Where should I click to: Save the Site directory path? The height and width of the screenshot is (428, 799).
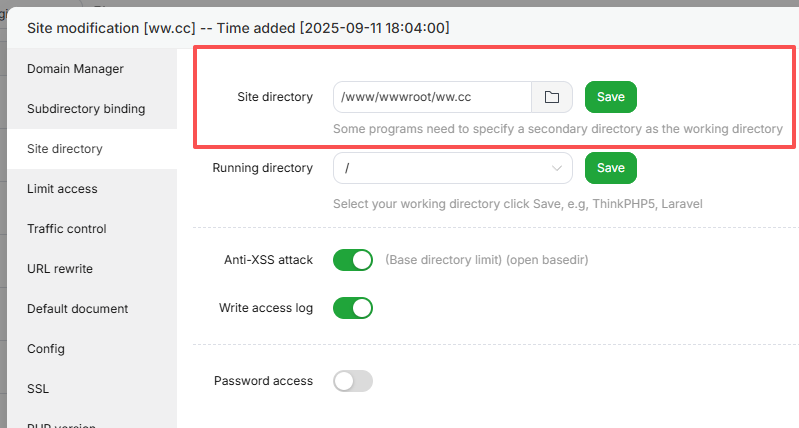(x=610, y=97)
